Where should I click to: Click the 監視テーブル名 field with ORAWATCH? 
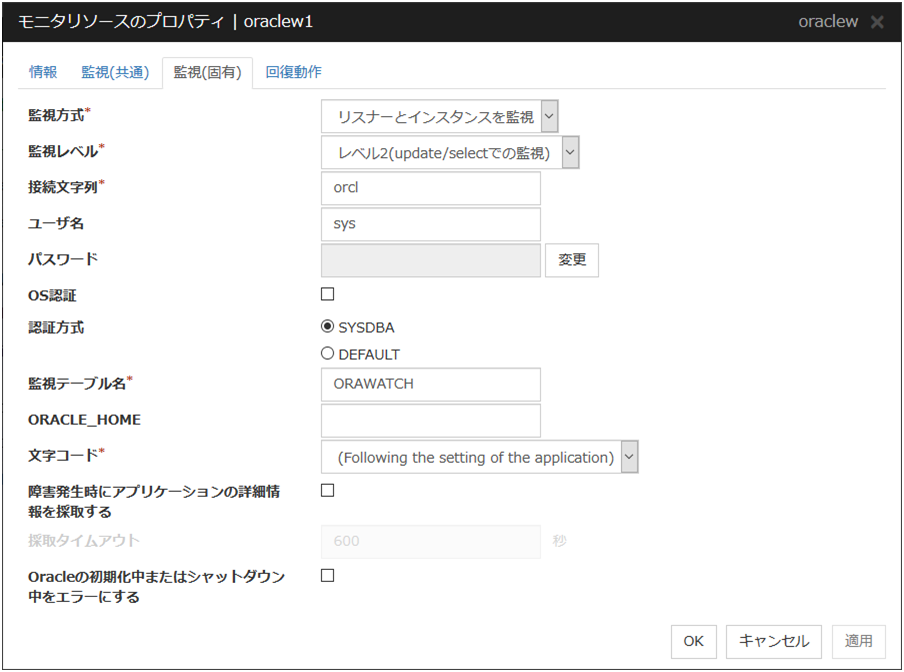(x=431, y=384)
